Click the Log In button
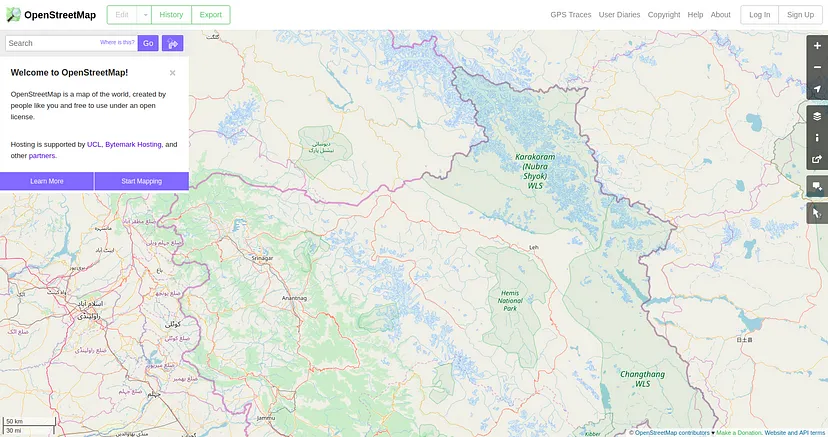The image size is (828, 437). (759, 15)
